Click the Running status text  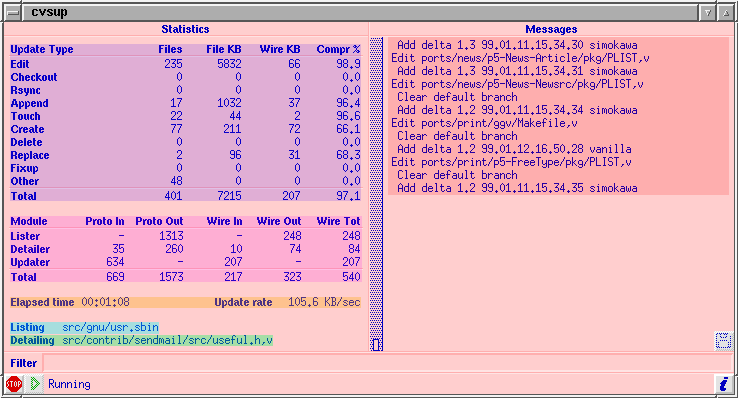(x=69, y=384)
